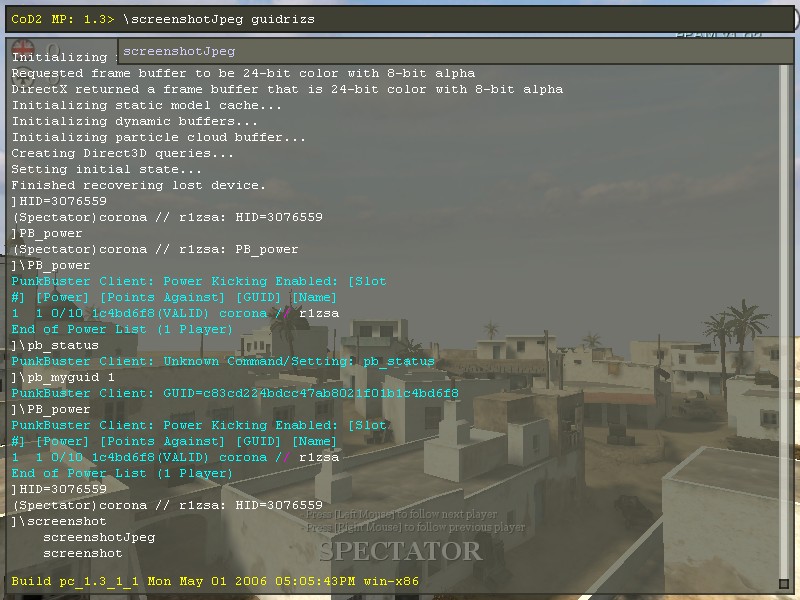Click the PunkBuster GUID output line
The height and width of the screenshot is (600, 800).
(235, 393)
